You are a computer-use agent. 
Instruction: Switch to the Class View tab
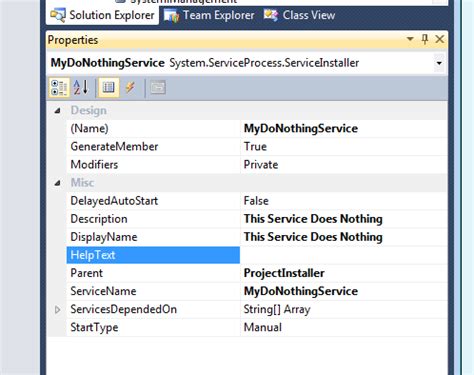[299, 15]
